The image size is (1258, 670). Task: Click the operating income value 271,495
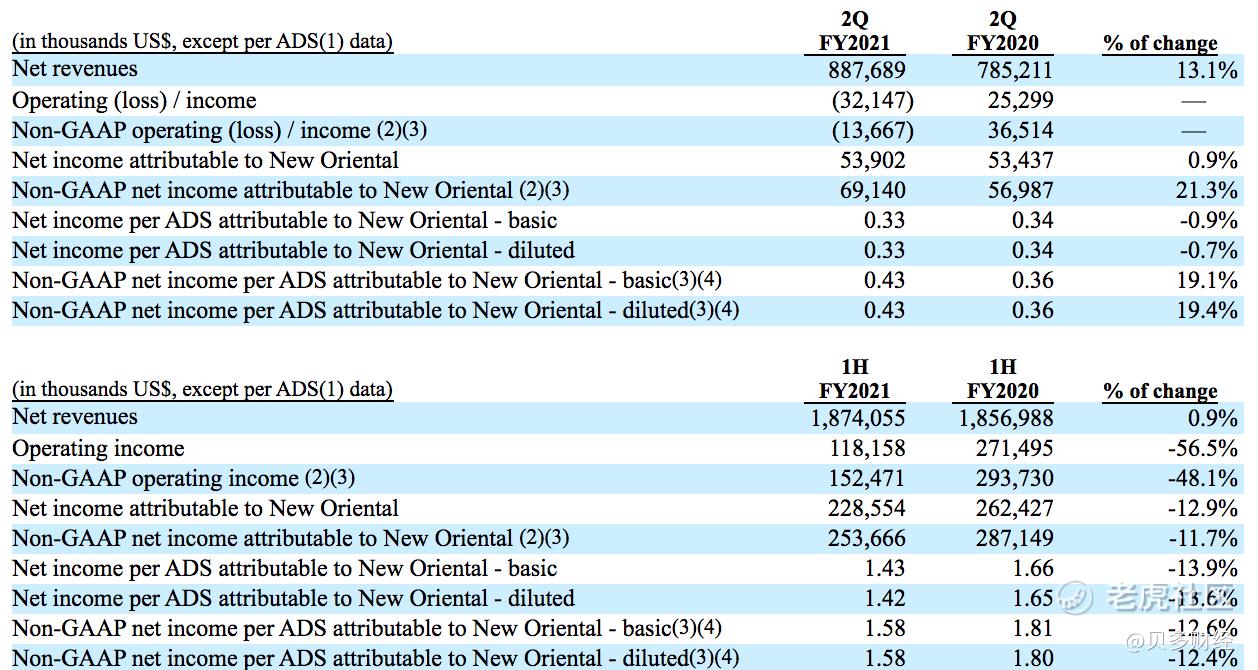point(1015,448)
